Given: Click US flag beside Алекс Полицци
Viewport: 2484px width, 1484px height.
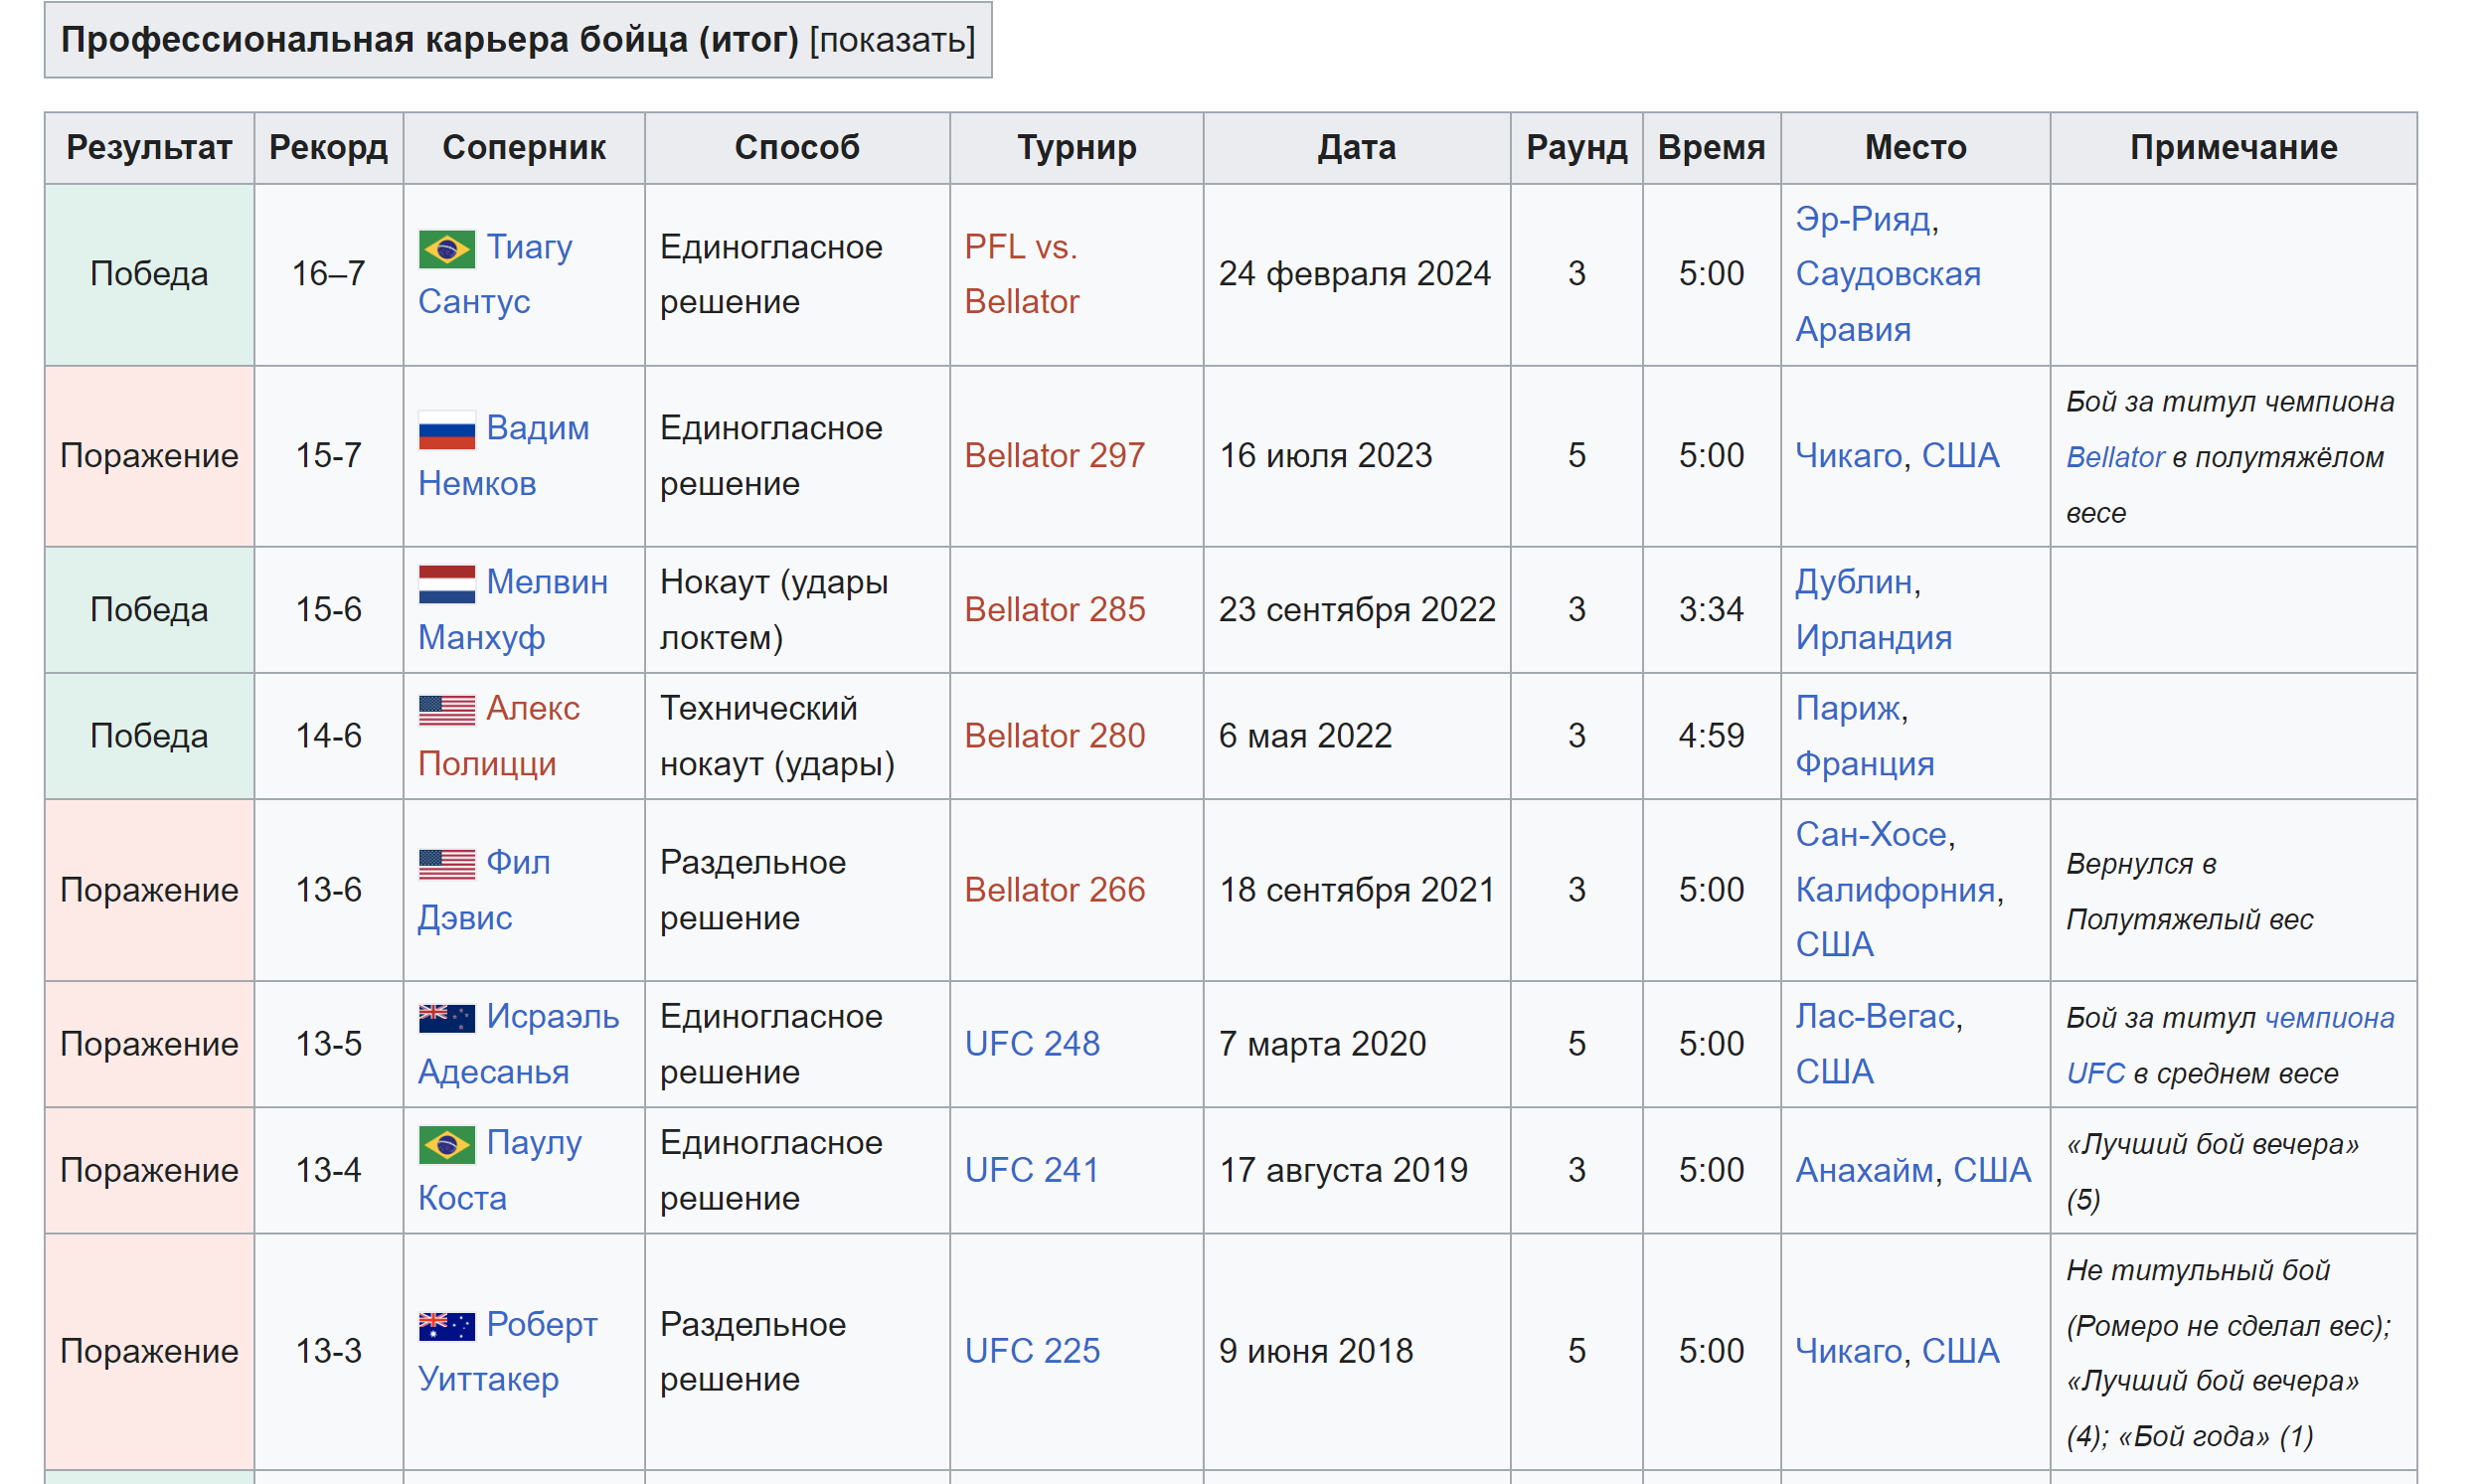Looking at the screenshot, I should coord(446,710).
